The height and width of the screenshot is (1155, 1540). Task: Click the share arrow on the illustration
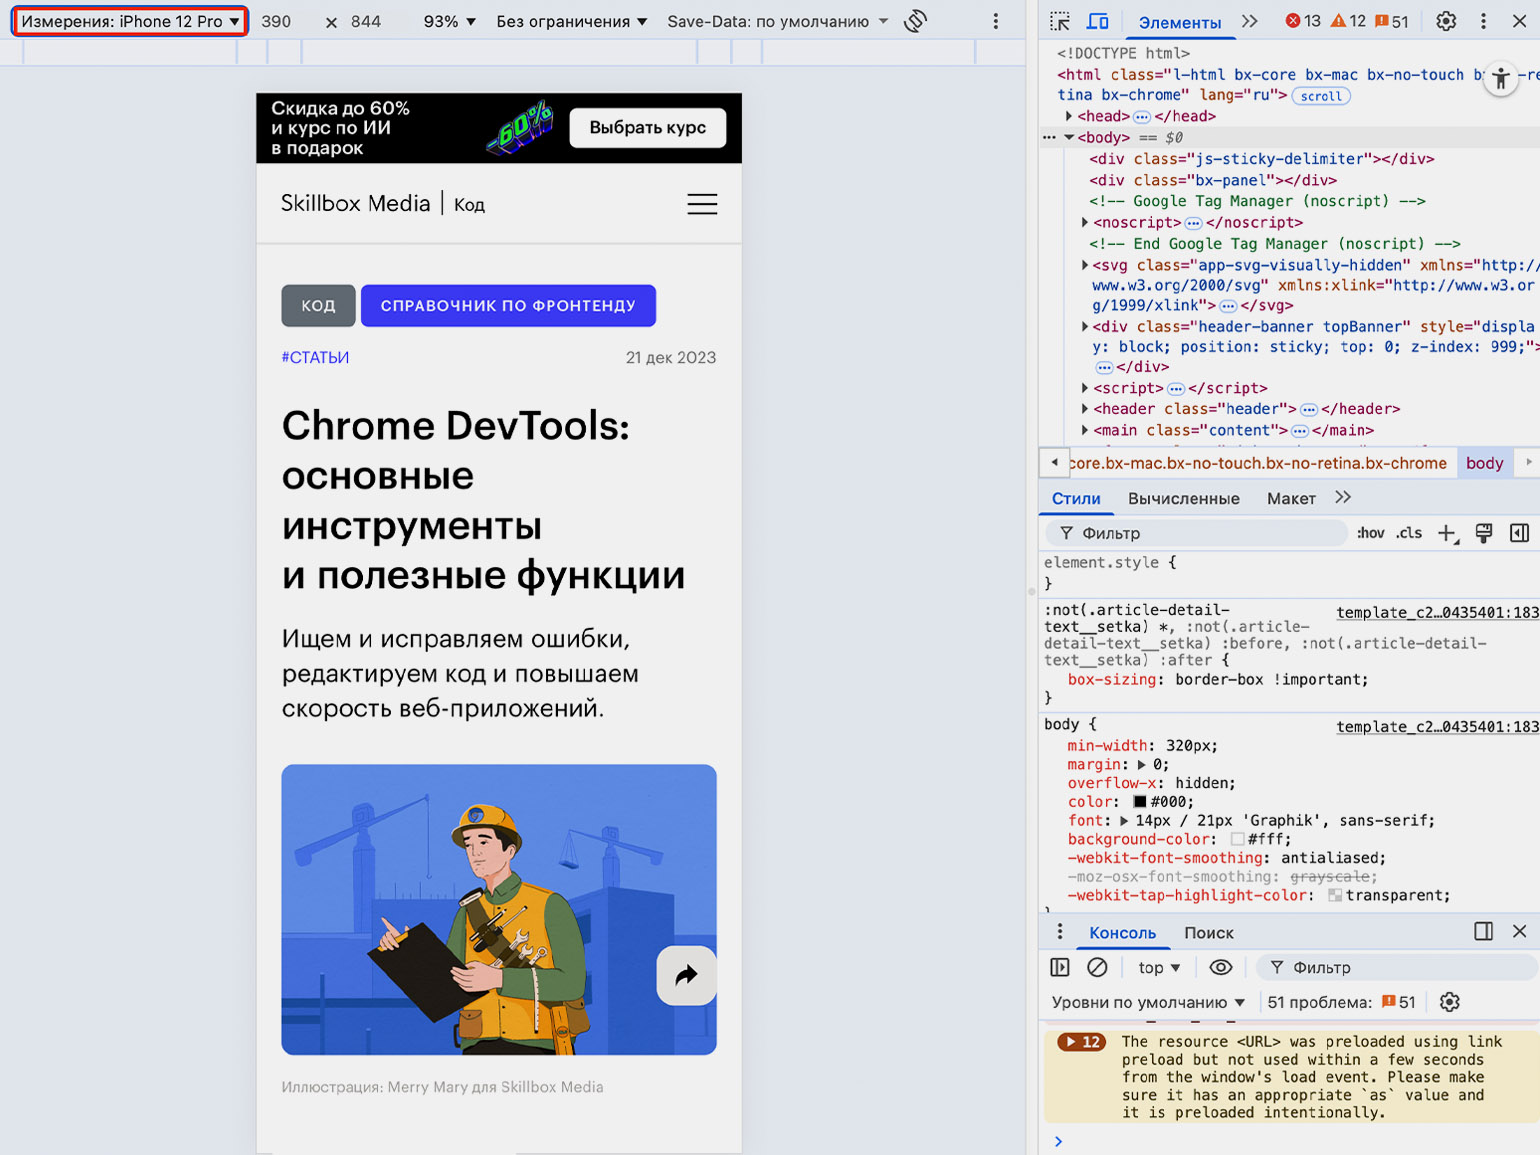click(x=686, y=975)
